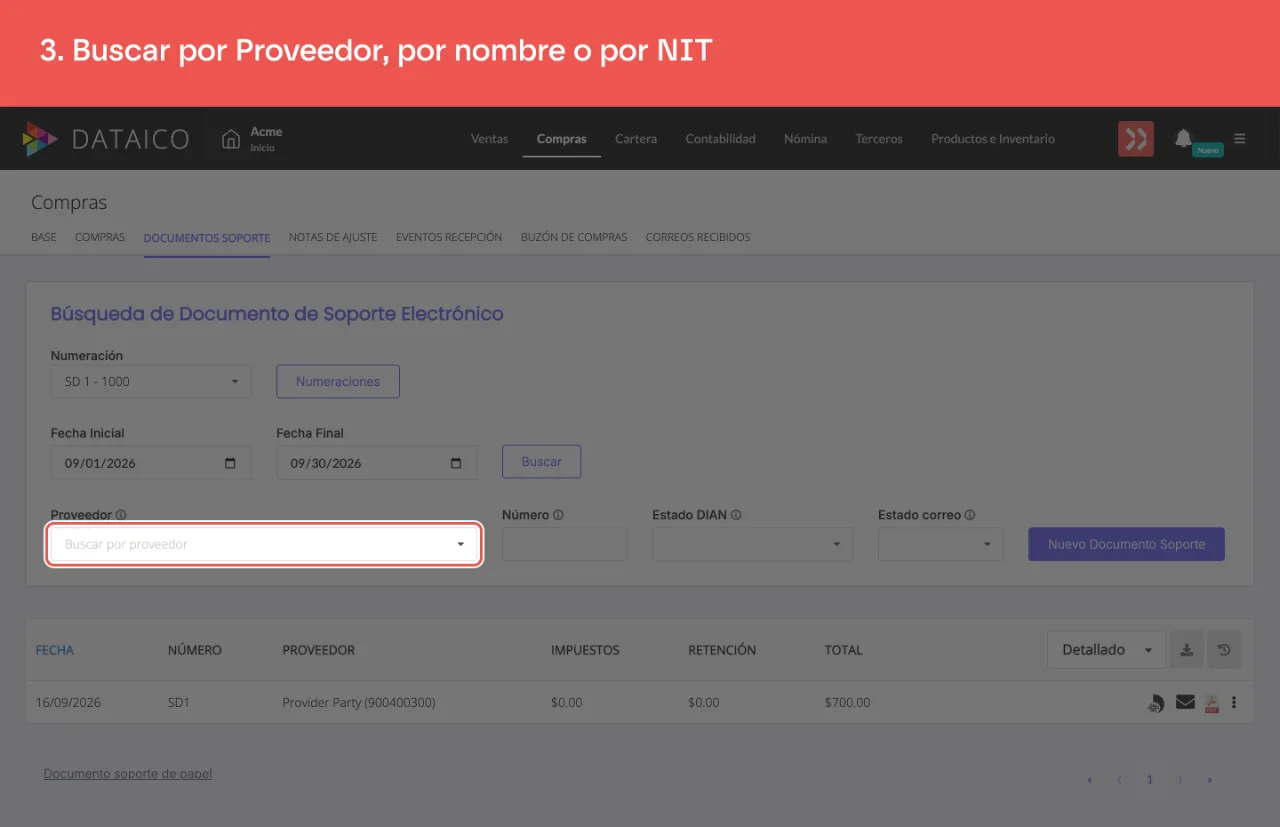Download the results list
This screenshot has height=827, width=1280.
click(1187, 650)
